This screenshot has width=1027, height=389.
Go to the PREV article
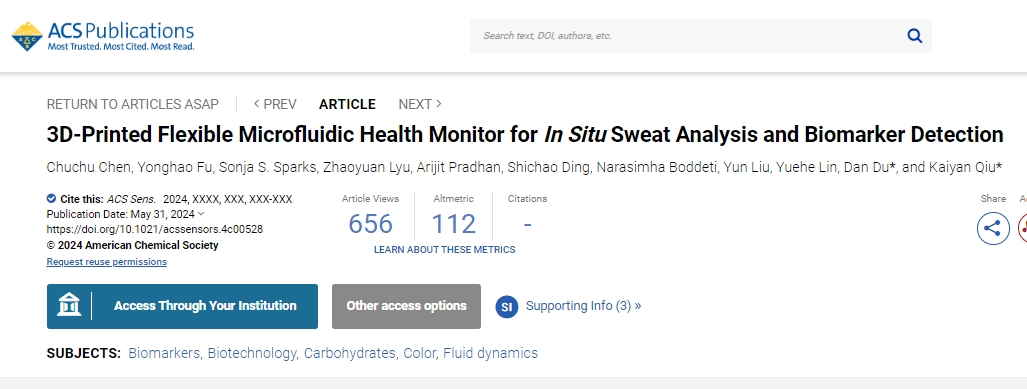point(275,104)
